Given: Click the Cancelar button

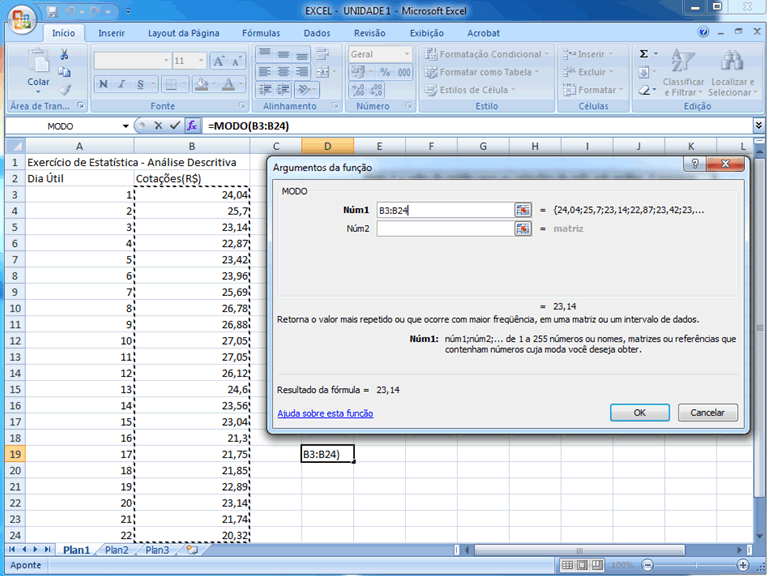Looking at the screenshot, I should (x=708, y=413).
